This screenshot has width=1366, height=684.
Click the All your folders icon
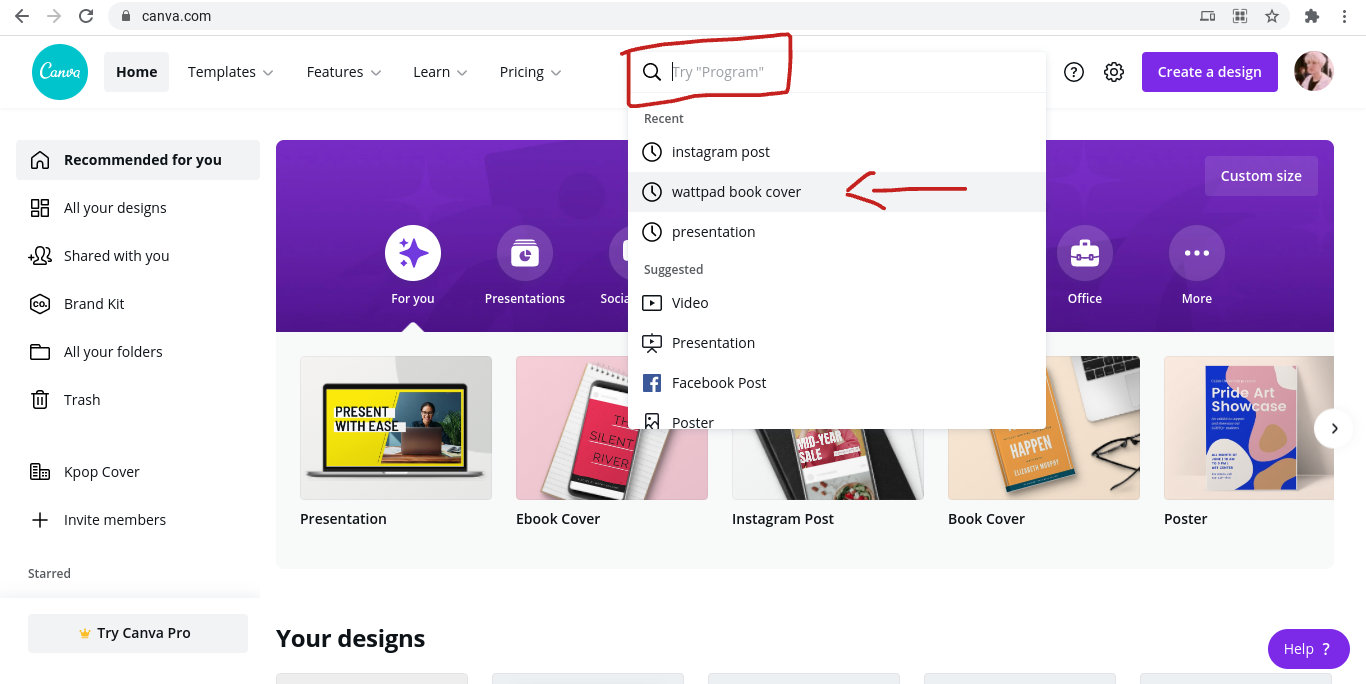[40, 352]
